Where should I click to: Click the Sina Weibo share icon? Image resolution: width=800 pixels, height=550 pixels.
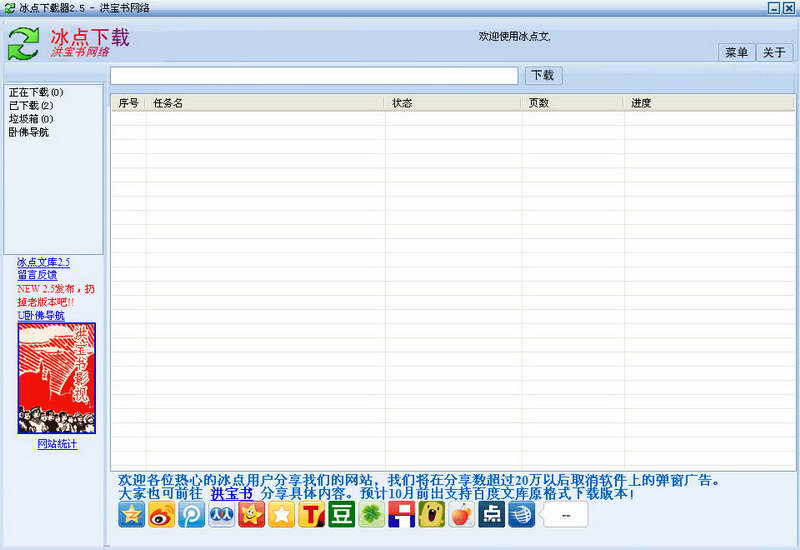(162, 514)
